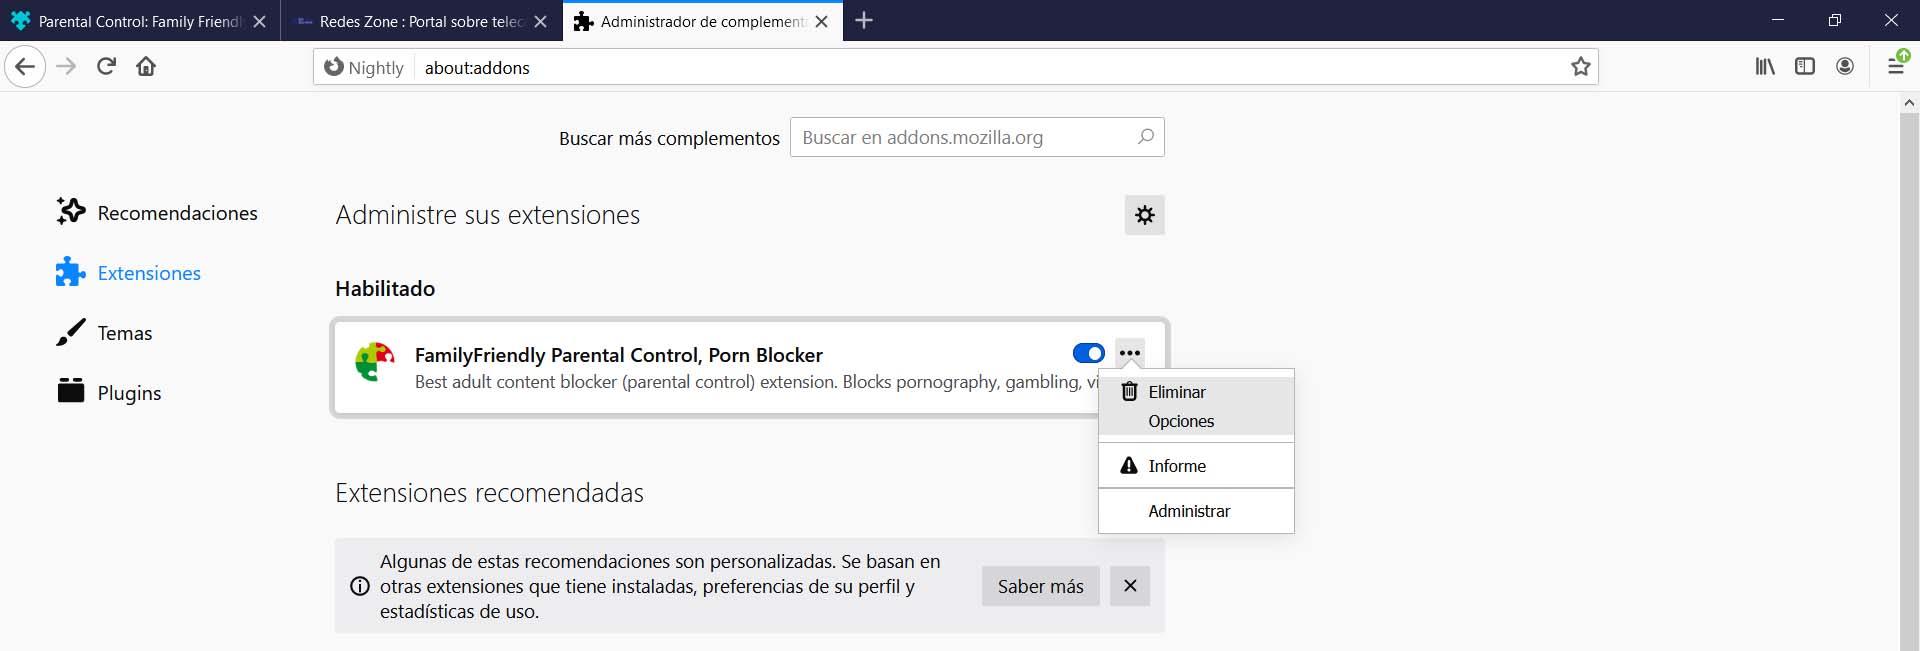1920x651 pixels.
Task: Select Informe from the extension menu
Action: click(1177, 466)
